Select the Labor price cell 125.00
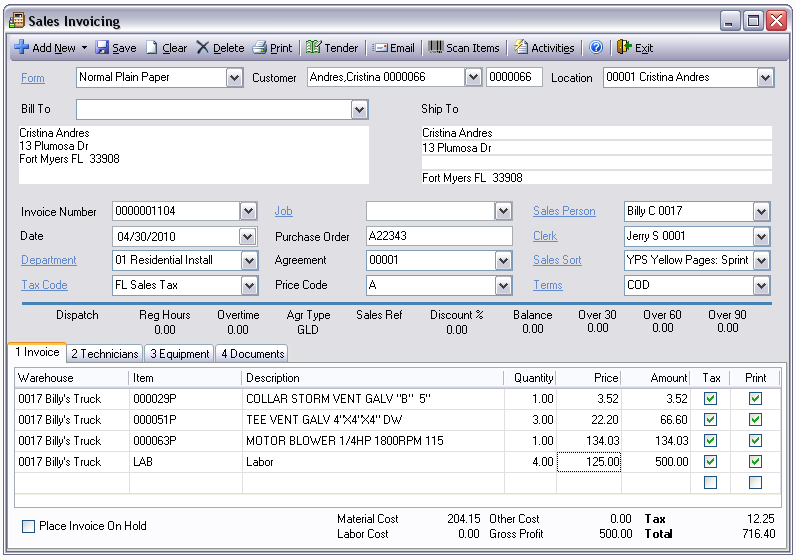Screen dimensions: 796x560 point(589,462)
